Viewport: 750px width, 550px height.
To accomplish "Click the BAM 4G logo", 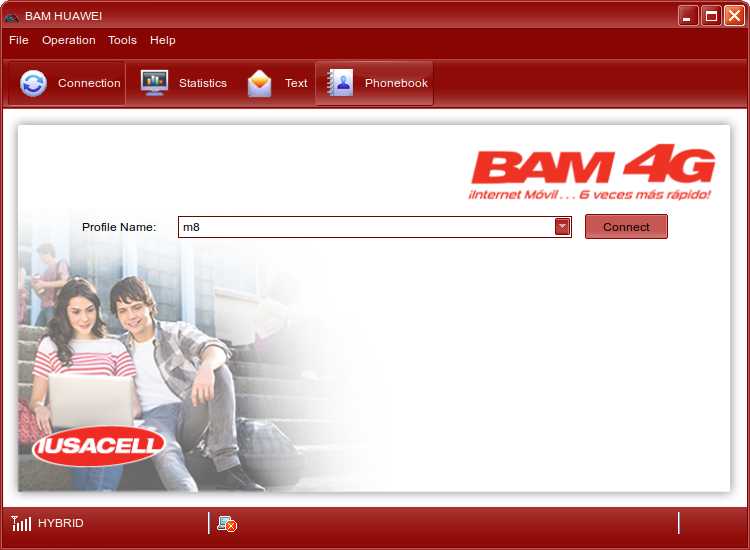I will coord(592,172).
